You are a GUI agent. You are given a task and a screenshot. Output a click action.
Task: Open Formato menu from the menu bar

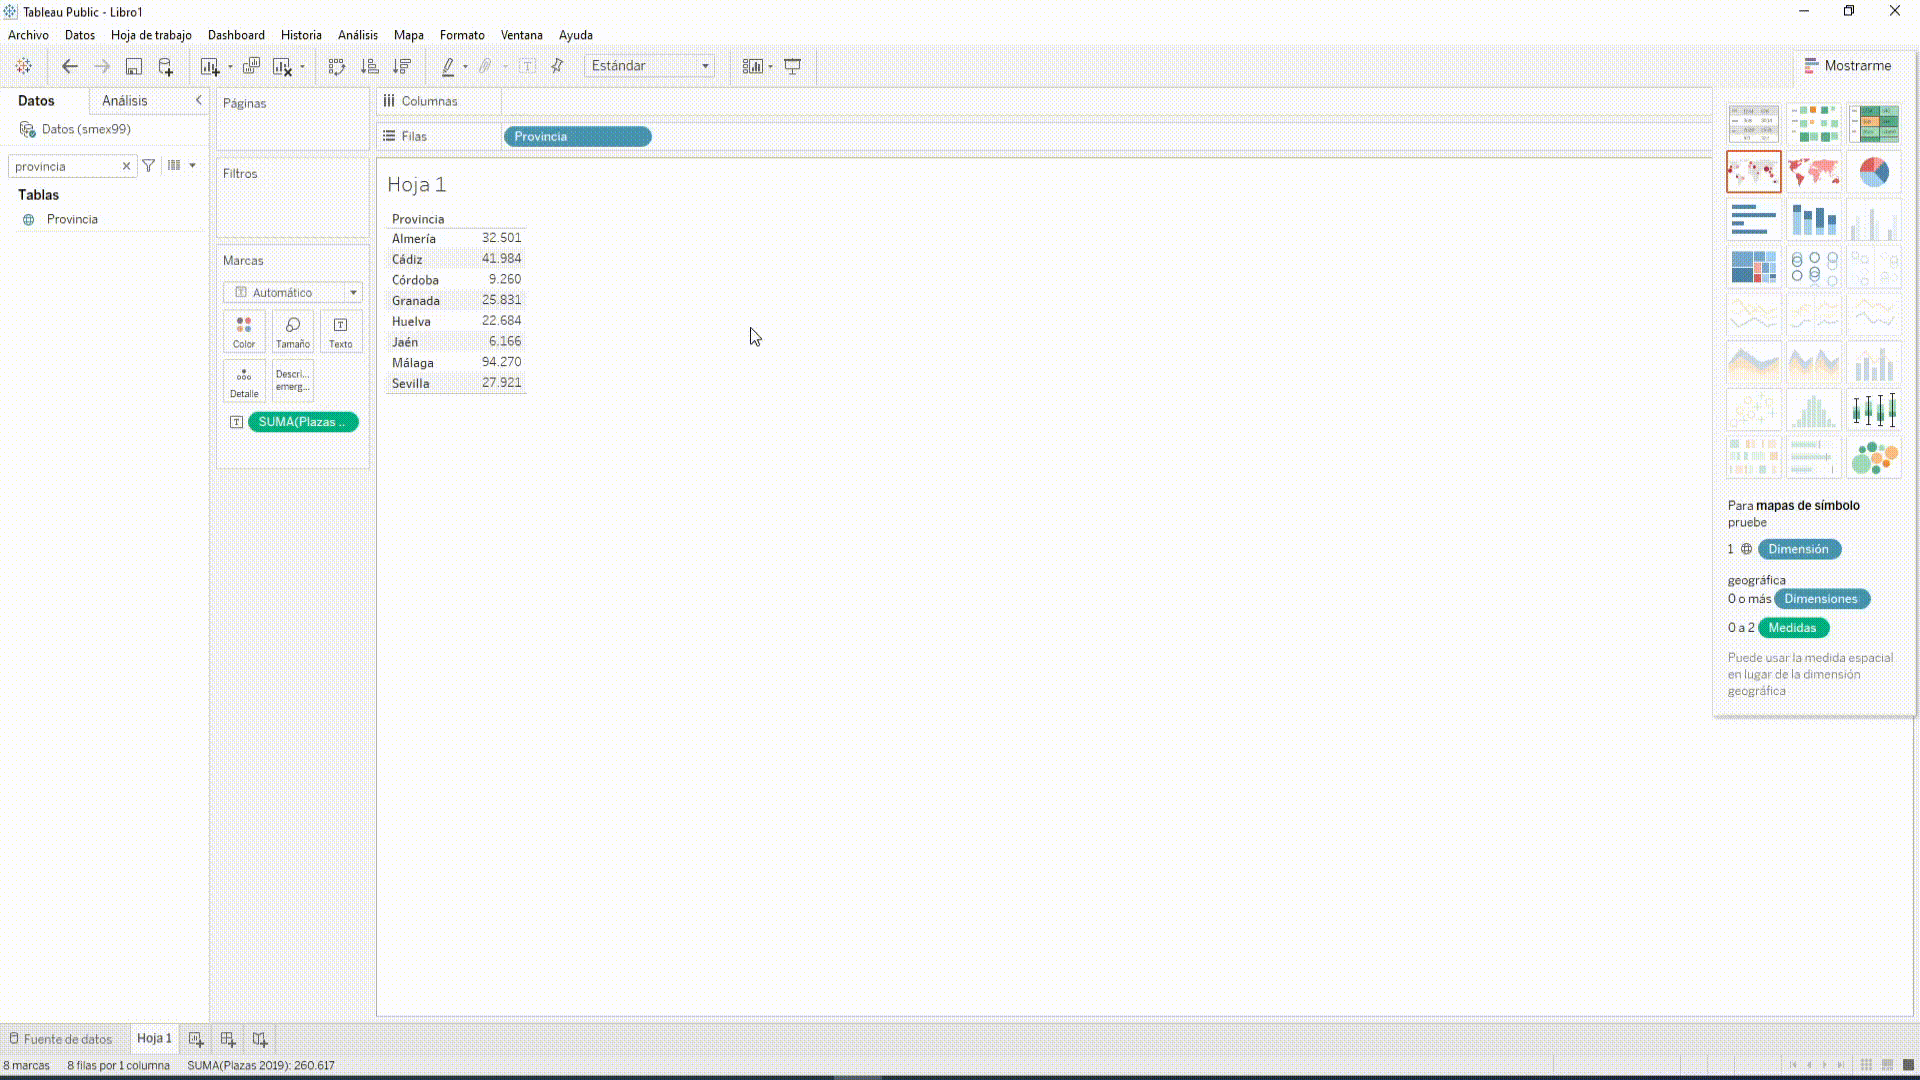(x=462, y=36)
